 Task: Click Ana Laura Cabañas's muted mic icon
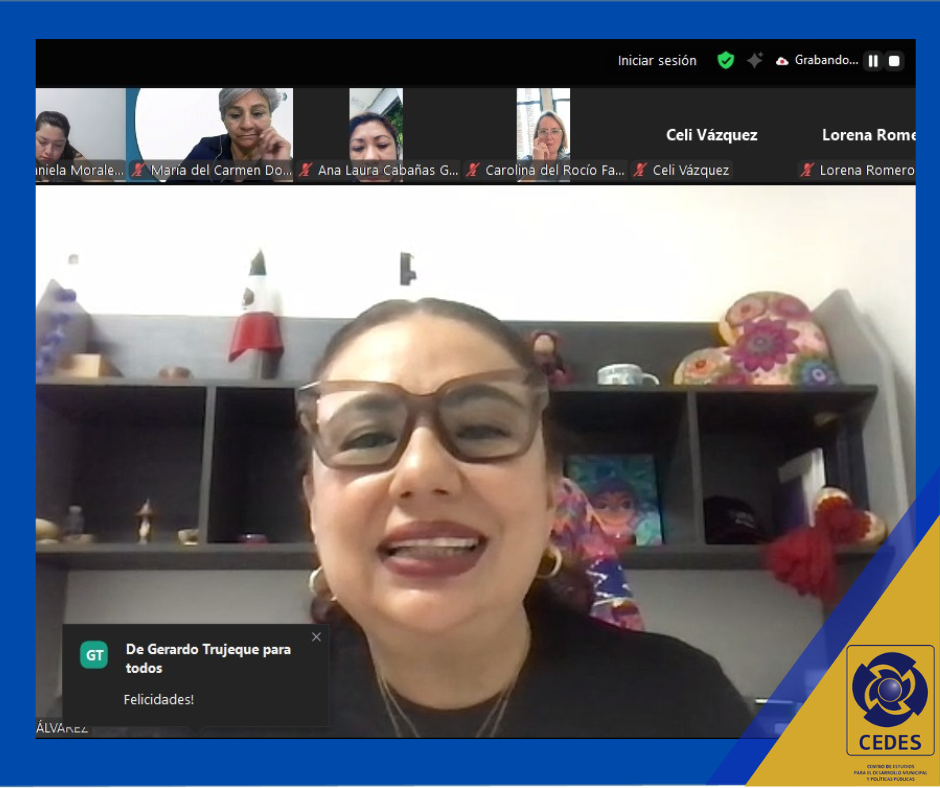(x=306, y=171)
